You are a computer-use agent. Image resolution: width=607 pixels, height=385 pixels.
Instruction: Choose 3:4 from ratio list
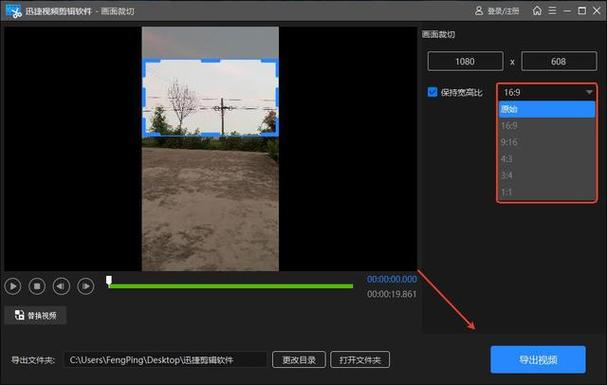[547, 176]
